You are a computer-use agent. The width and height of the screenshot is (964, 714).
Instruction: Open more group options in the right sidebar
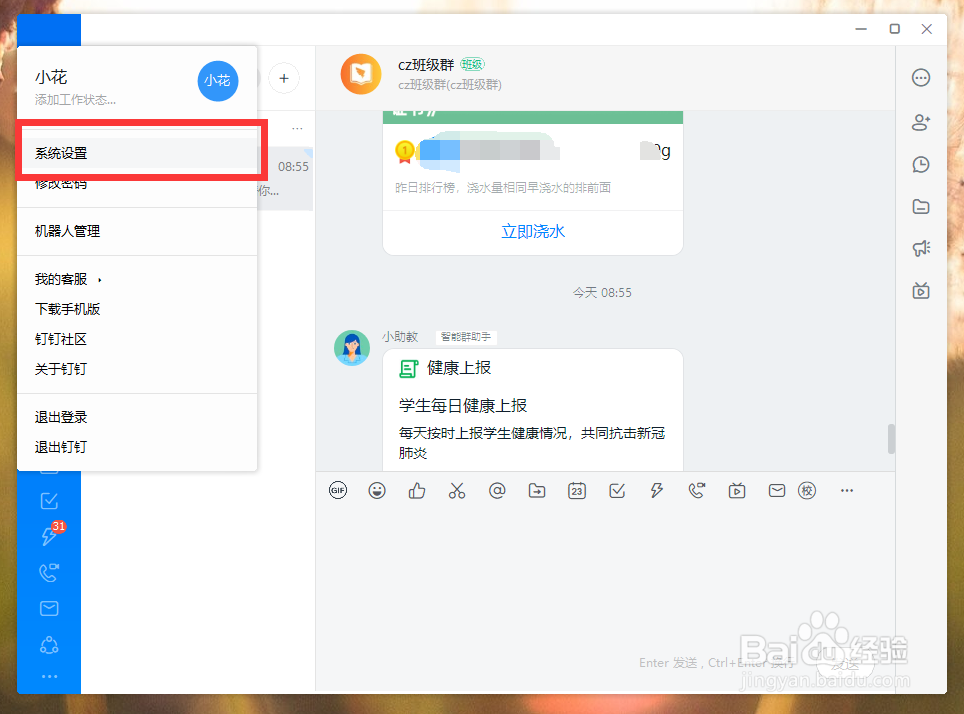point(921,77)
